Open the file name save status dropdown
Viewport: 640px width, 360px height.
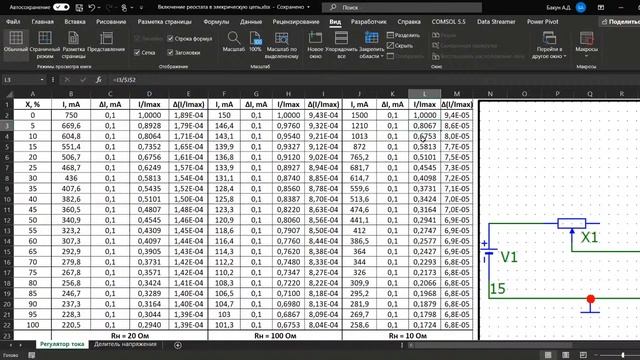(308, 7)
